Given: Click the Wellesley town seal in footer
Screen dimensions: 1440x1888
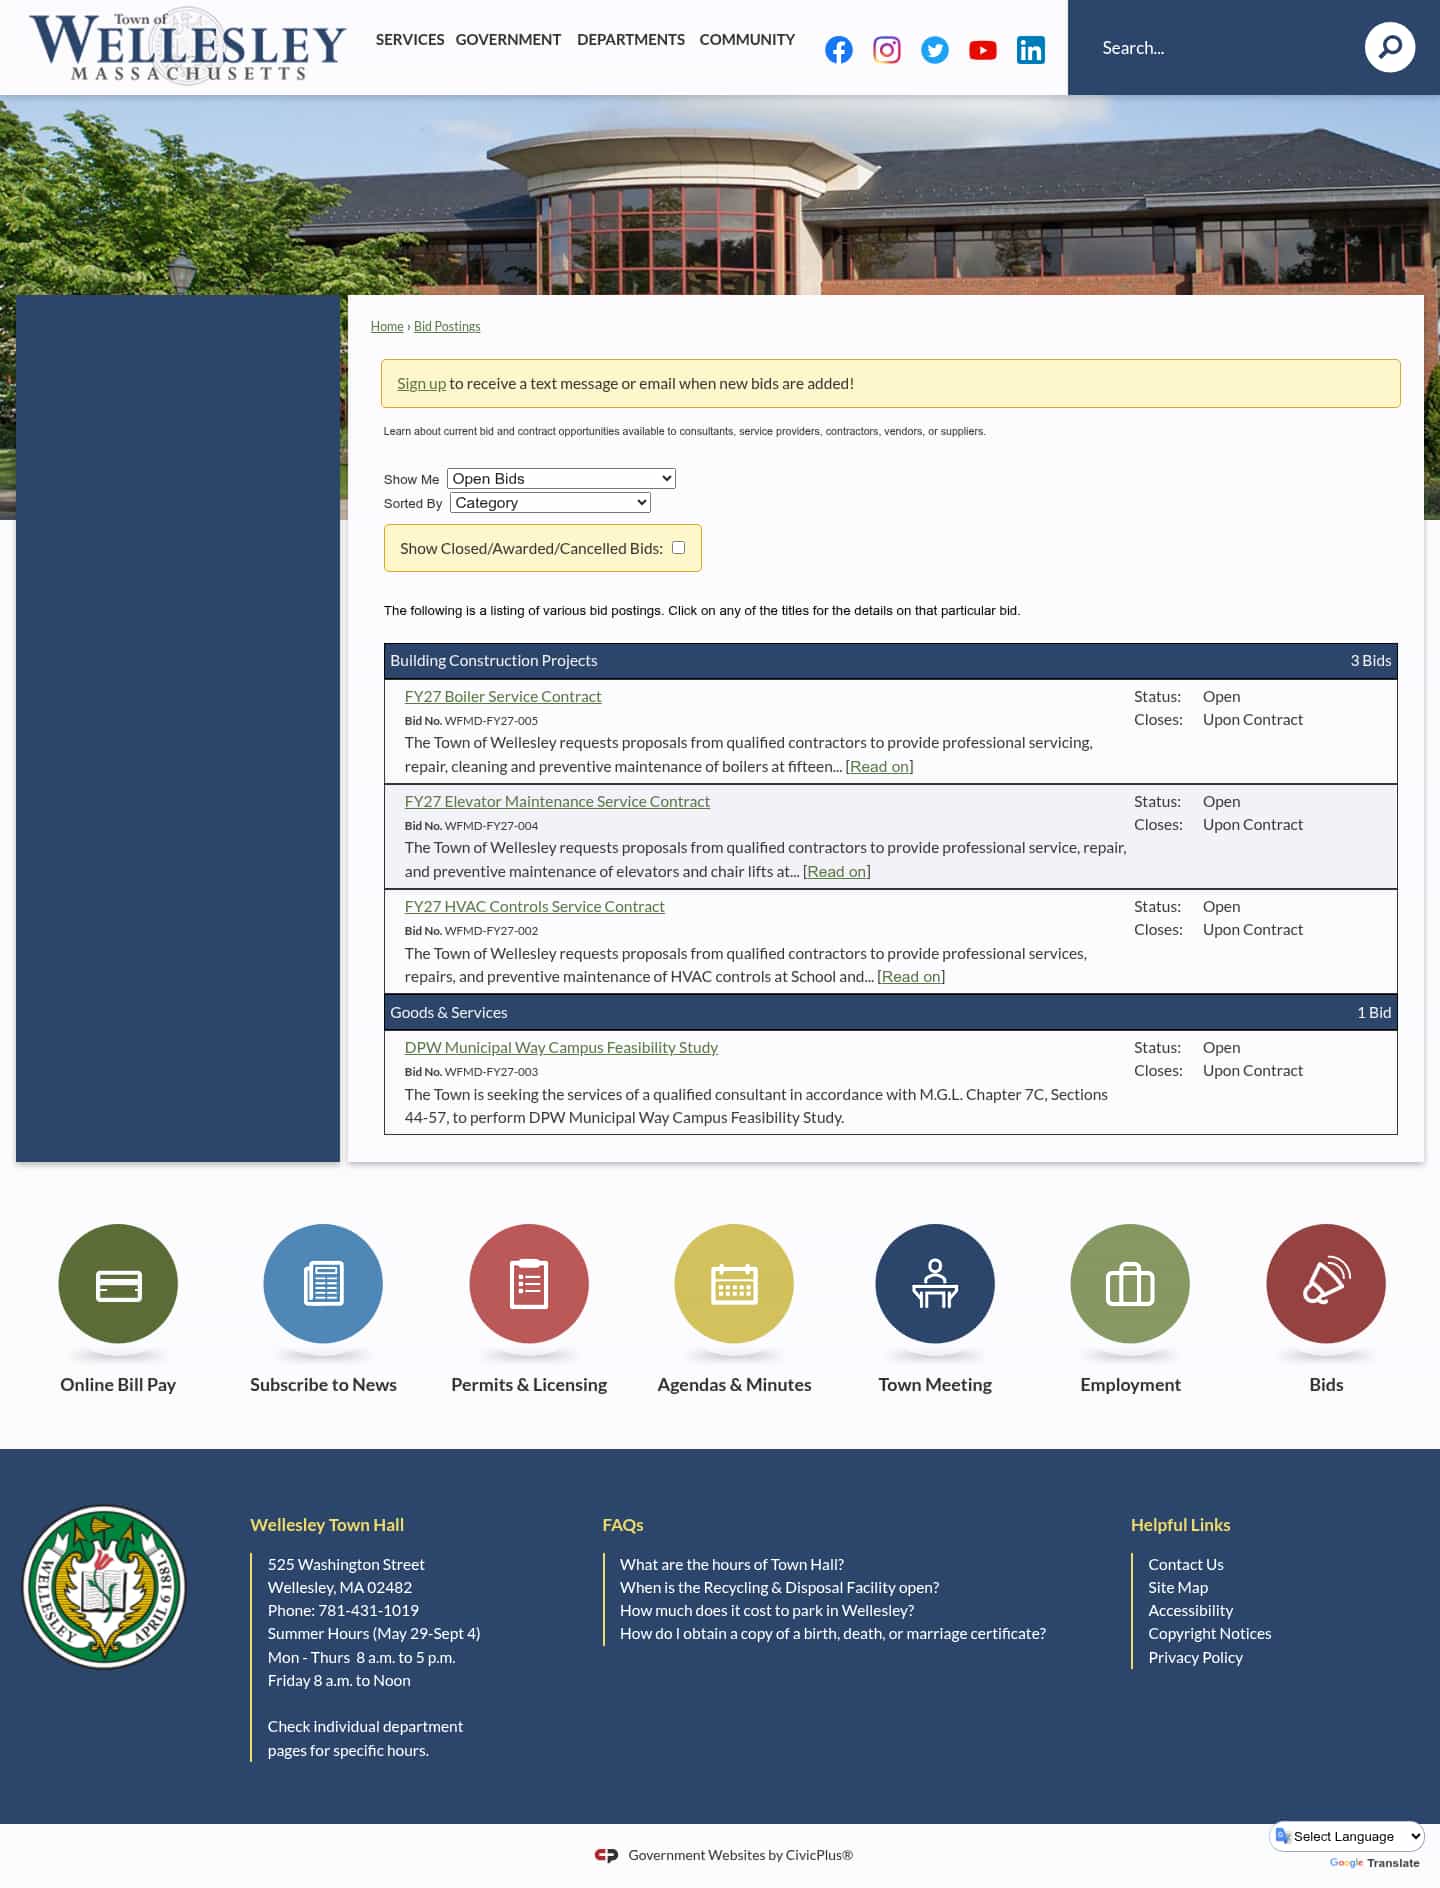Looking at the screenshot, I should [104, 1586].
